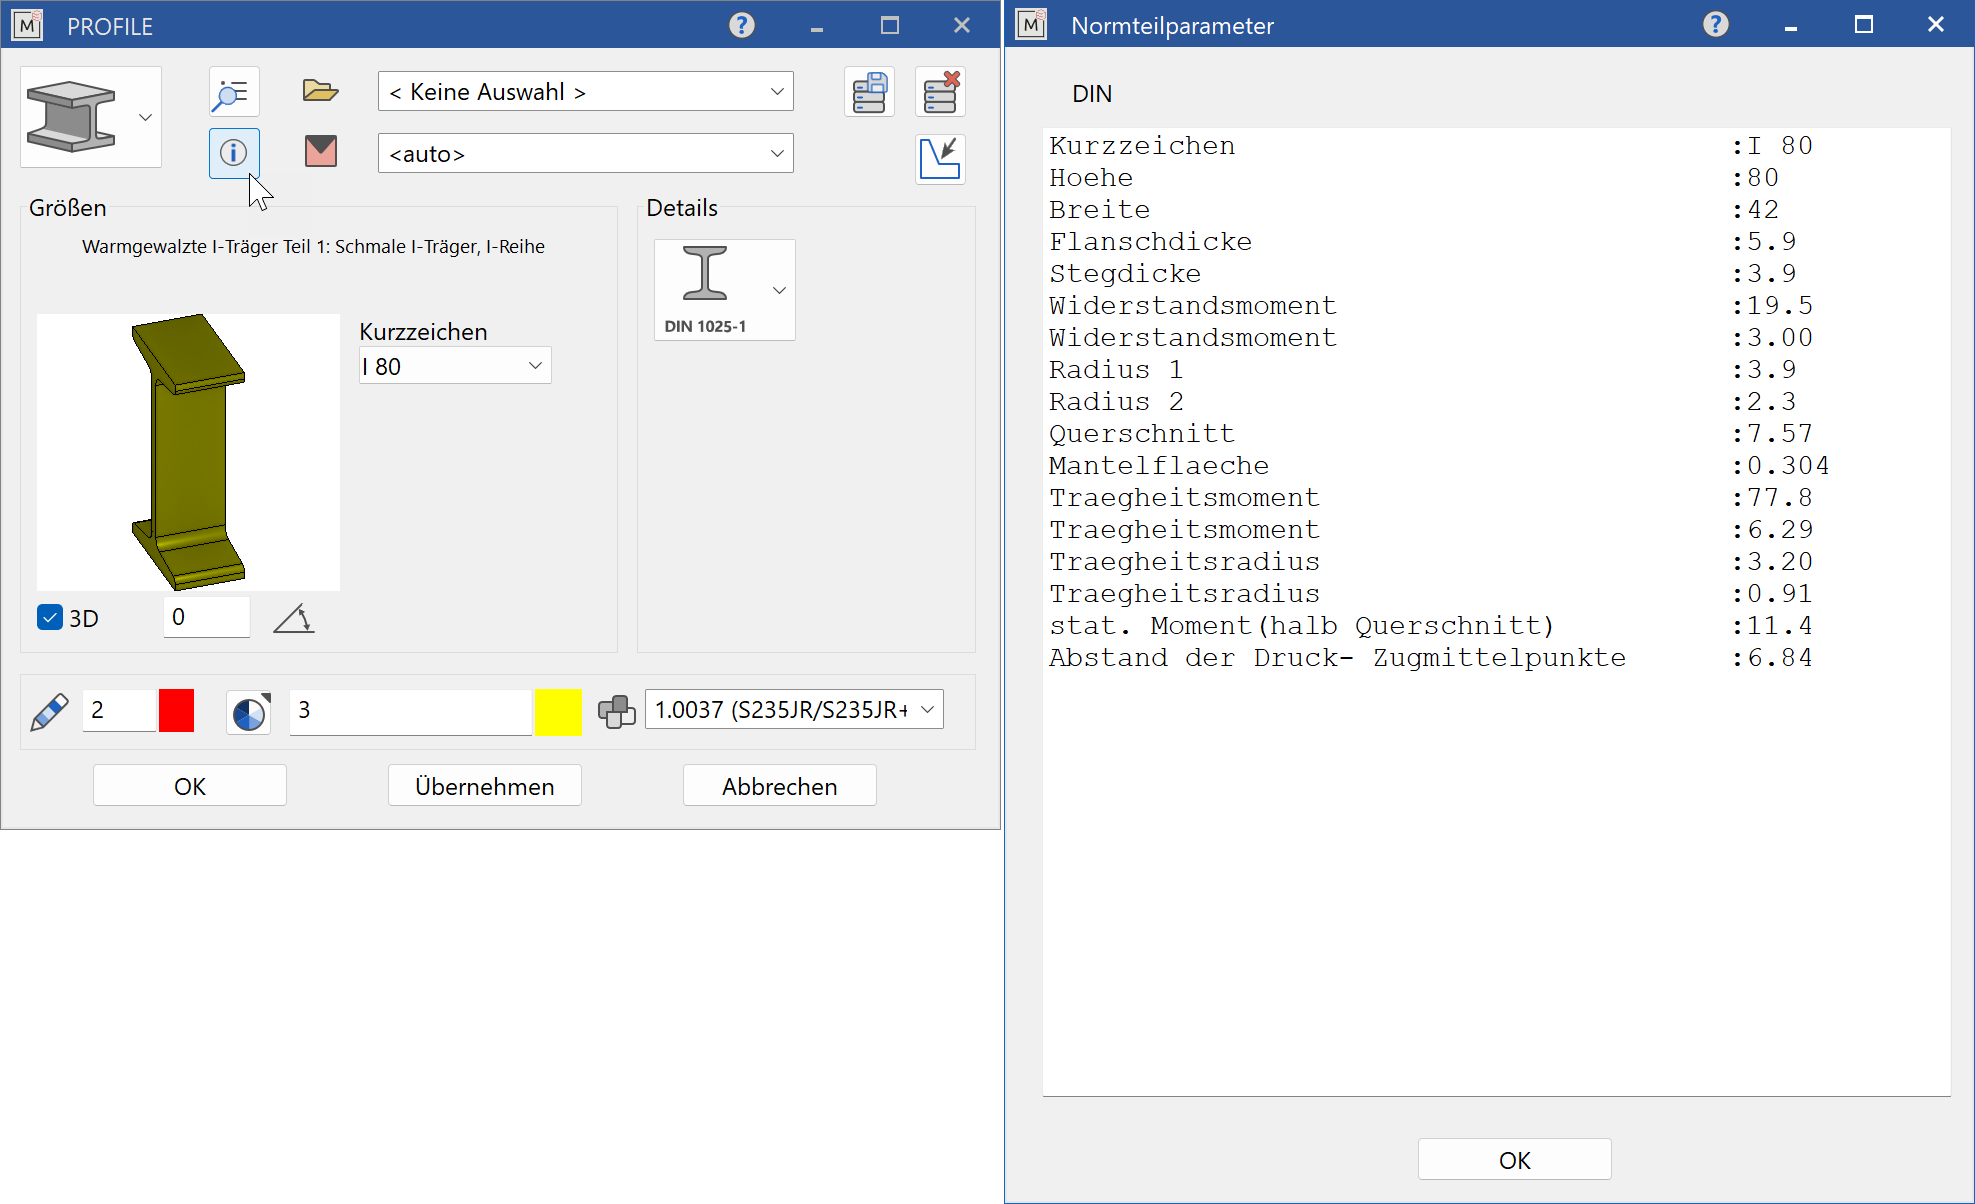The height and width of the screenshot is (1204, 1975).
Task: Open help in the PROFILE title bar
Action: 742,25
